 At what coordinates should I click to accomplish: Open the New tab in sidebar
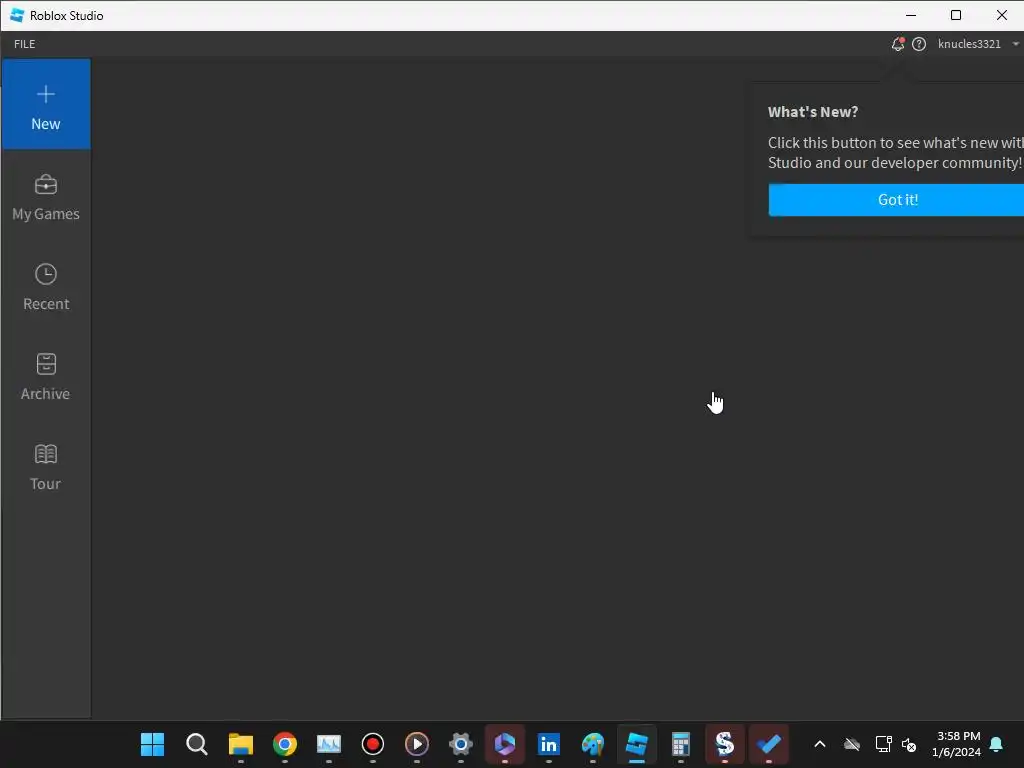[46, 104]
